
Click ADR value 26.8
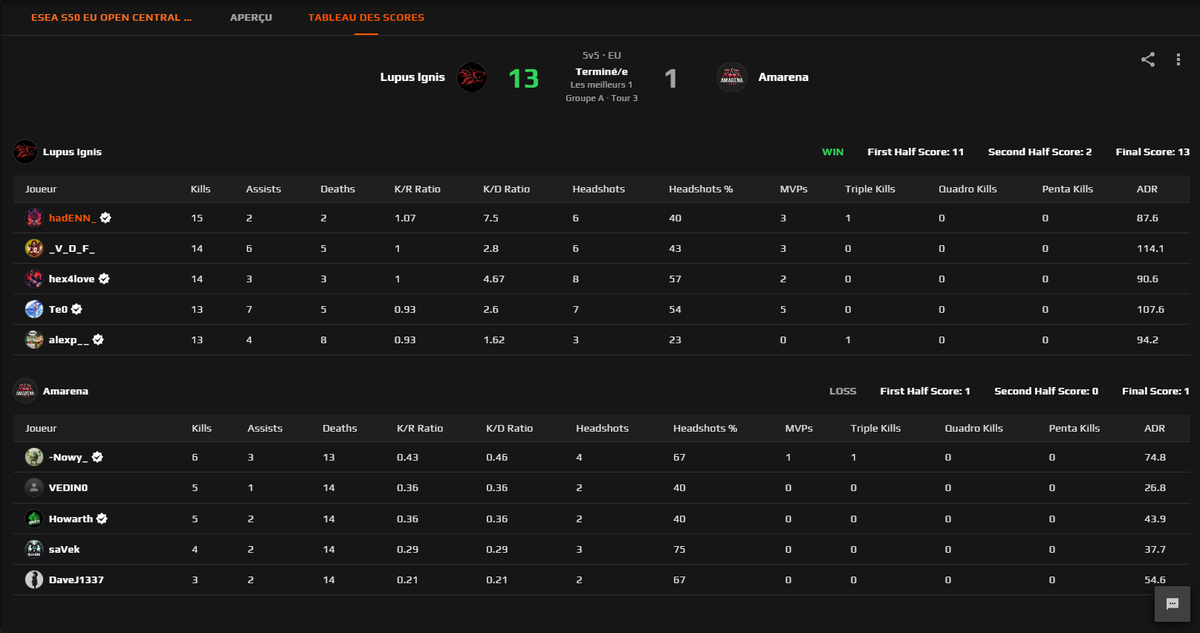(1155, 488)
